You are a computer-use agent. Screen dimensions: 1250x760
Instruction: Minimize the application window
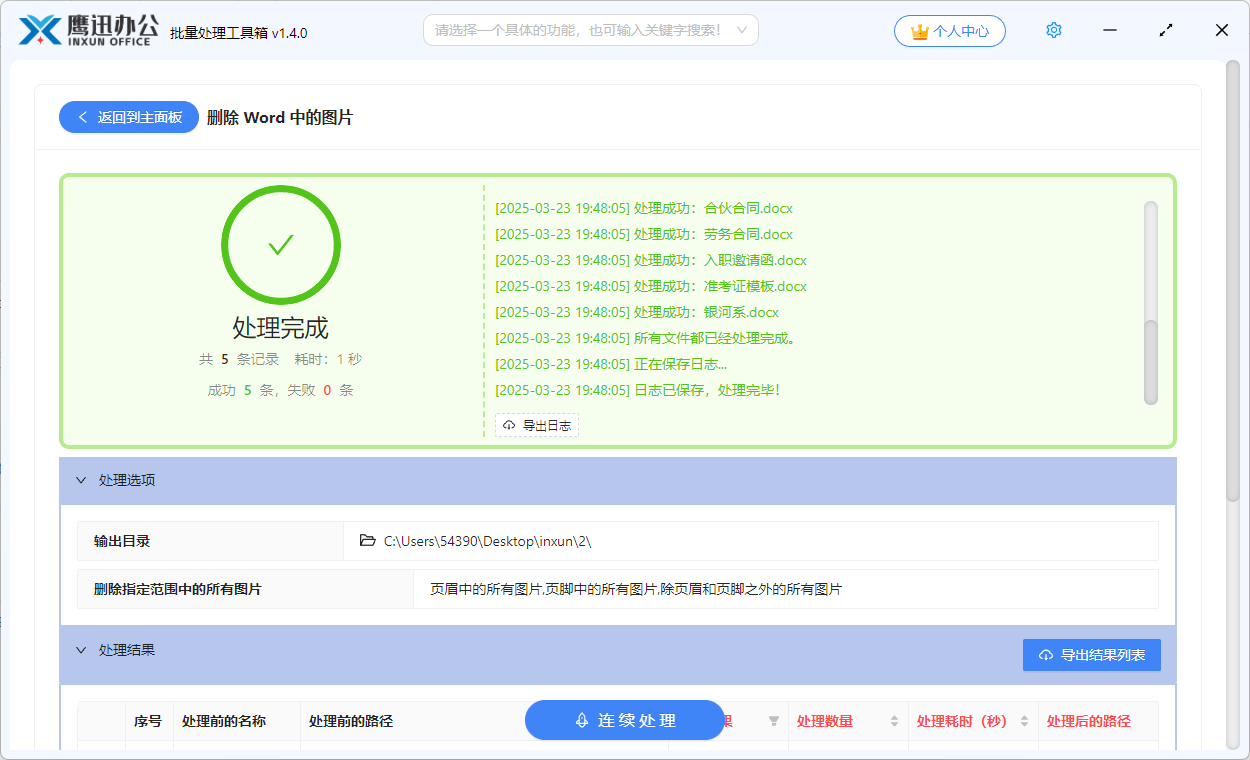coord(1110,30)
